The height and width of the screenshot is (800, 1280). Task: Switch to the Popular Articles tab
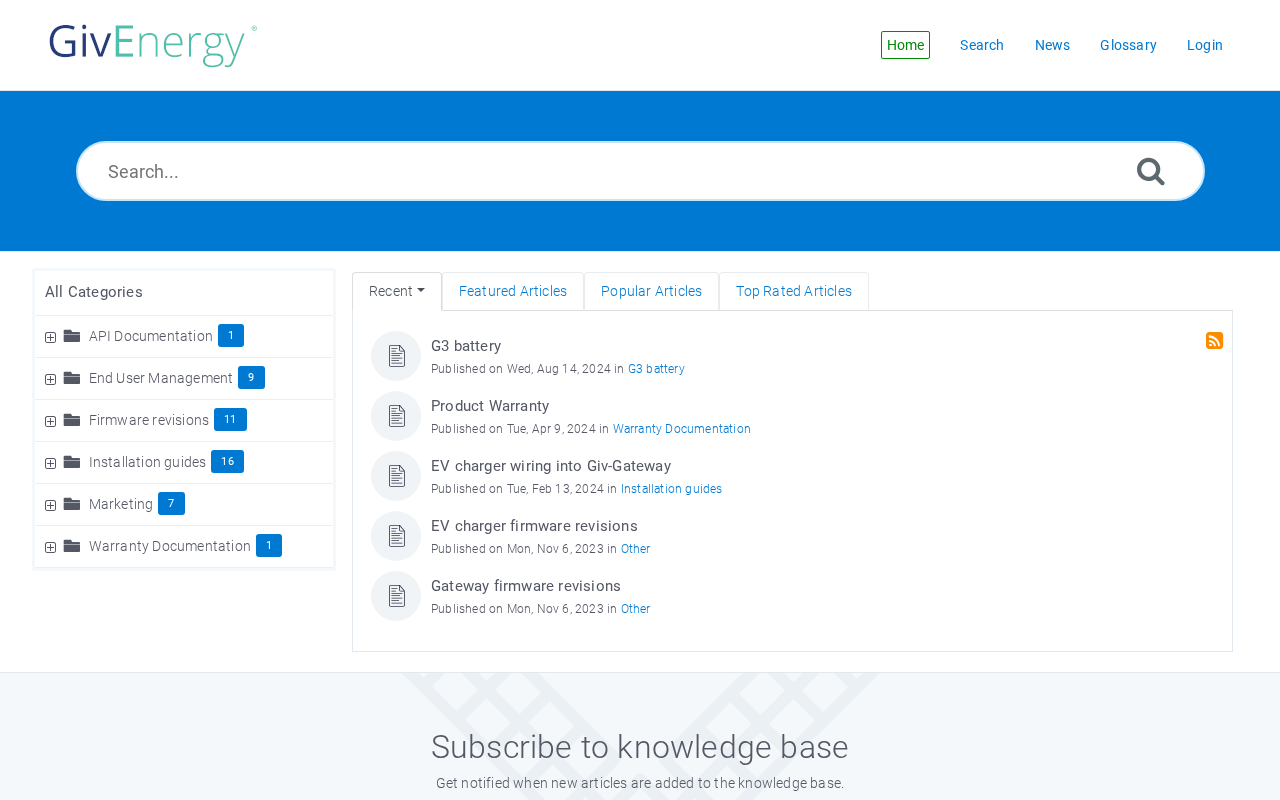pyautogui.click(x=651, y=291)
